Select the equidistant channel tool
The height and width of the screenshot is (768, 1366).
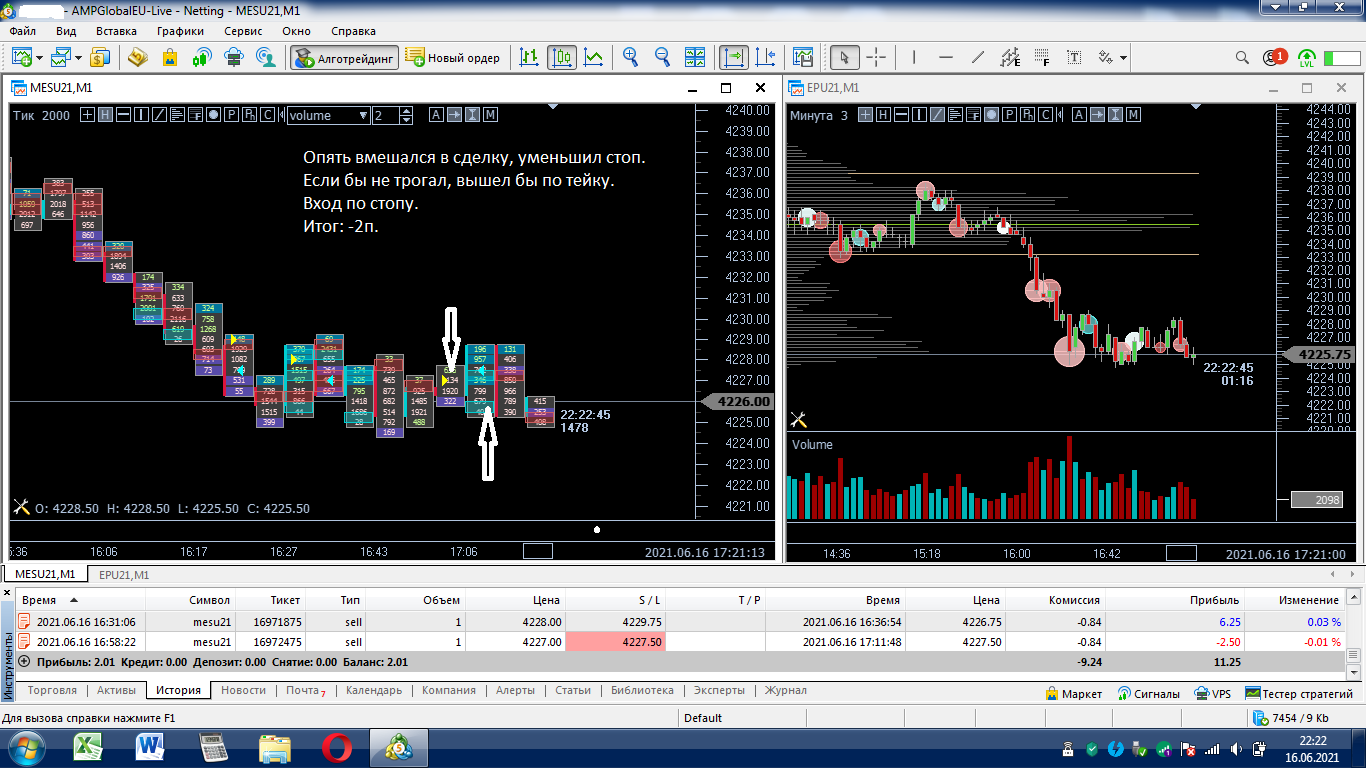coord(1010,57)
